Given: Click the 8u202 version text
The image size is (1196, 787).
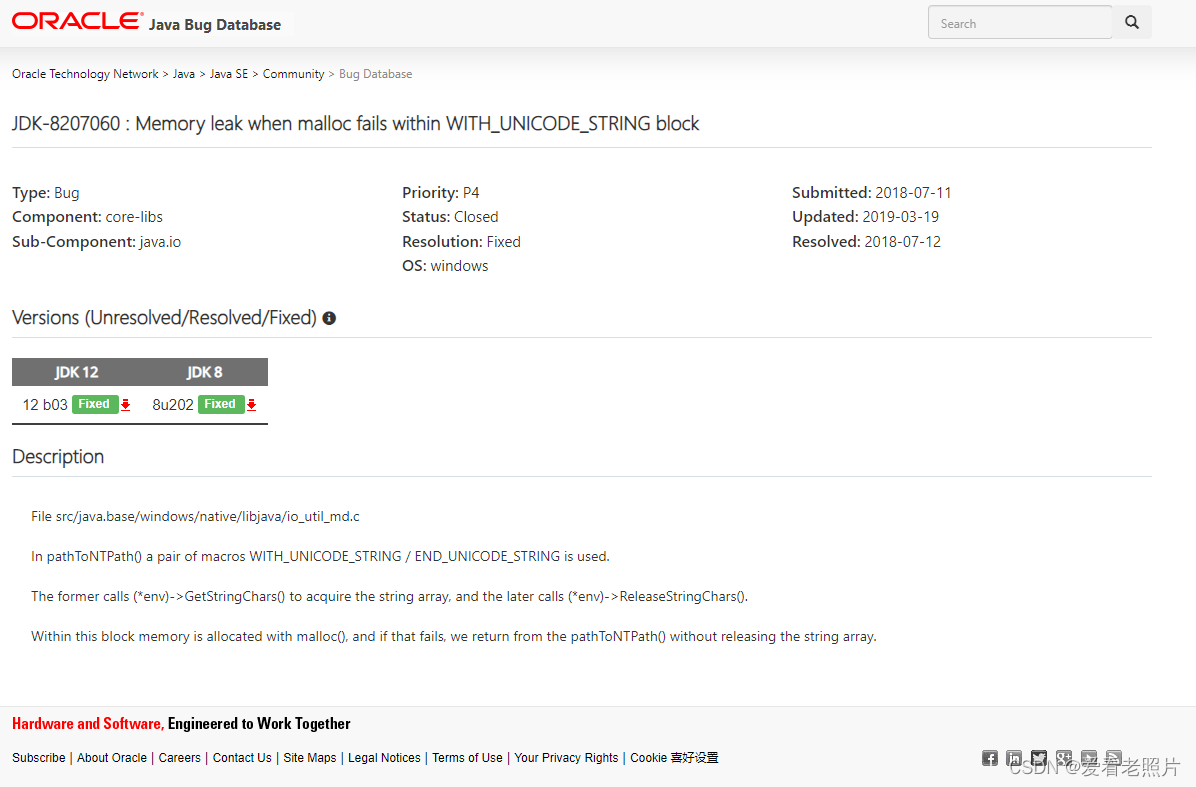Looking at the screenshot, I should [x=172, y=405].
